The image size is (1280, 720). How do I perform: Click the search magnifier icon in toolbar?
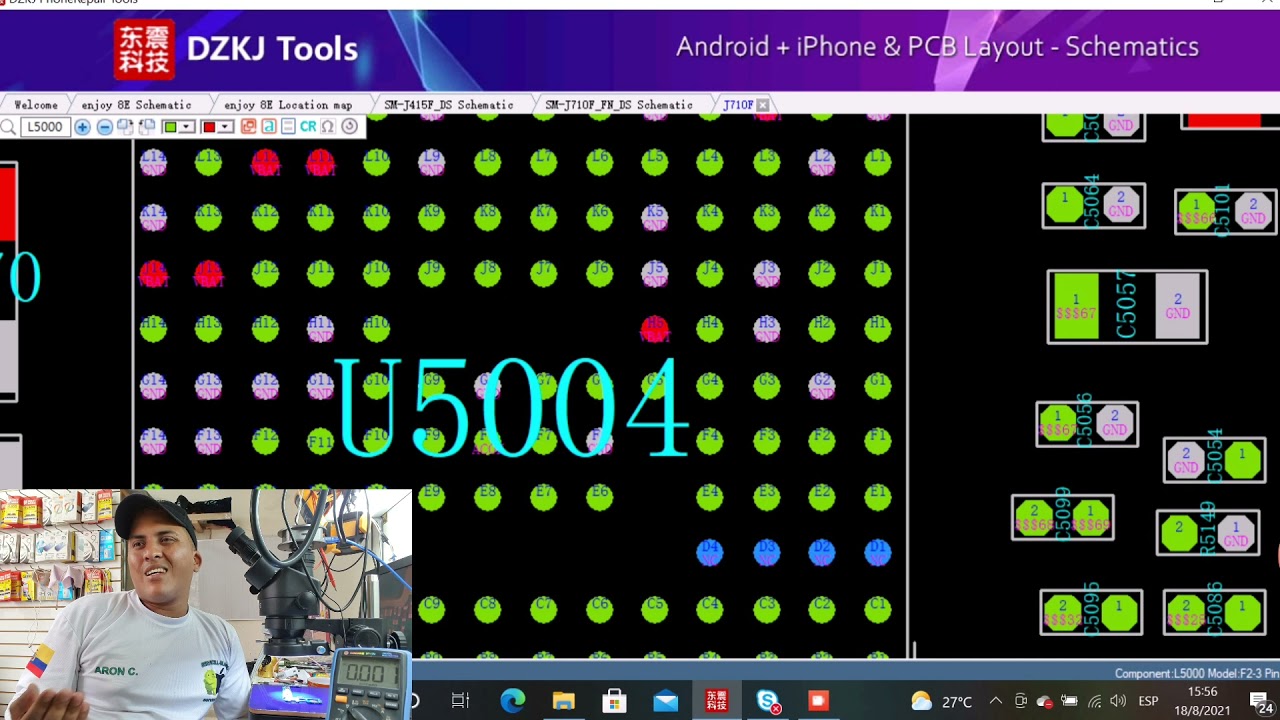coord(8,127)
